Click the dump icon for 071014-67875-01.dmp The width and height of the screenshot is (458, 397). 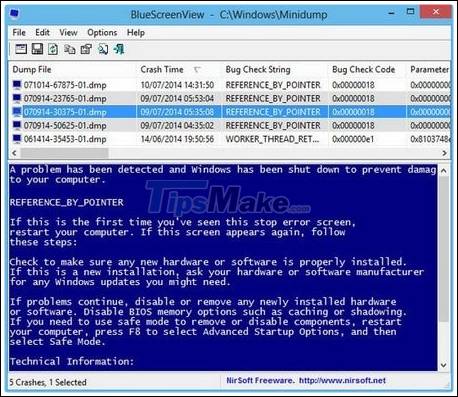click(x=17, y=85)
